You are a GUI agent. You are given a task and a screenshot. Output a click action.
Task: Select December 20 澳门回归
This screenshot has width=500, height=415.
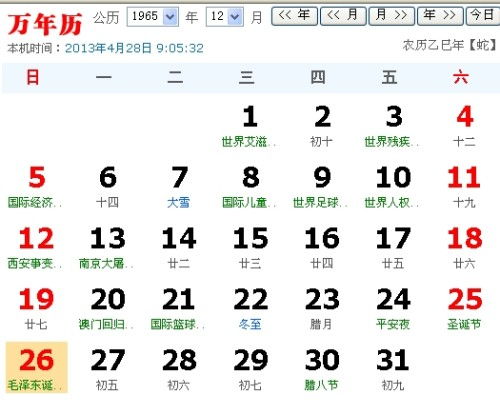pos(107,308)
